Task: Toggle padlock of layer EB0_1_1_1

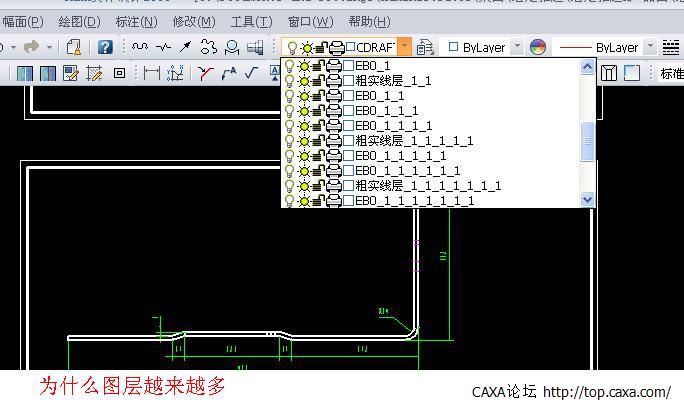Action: click(x=318, y=111)
